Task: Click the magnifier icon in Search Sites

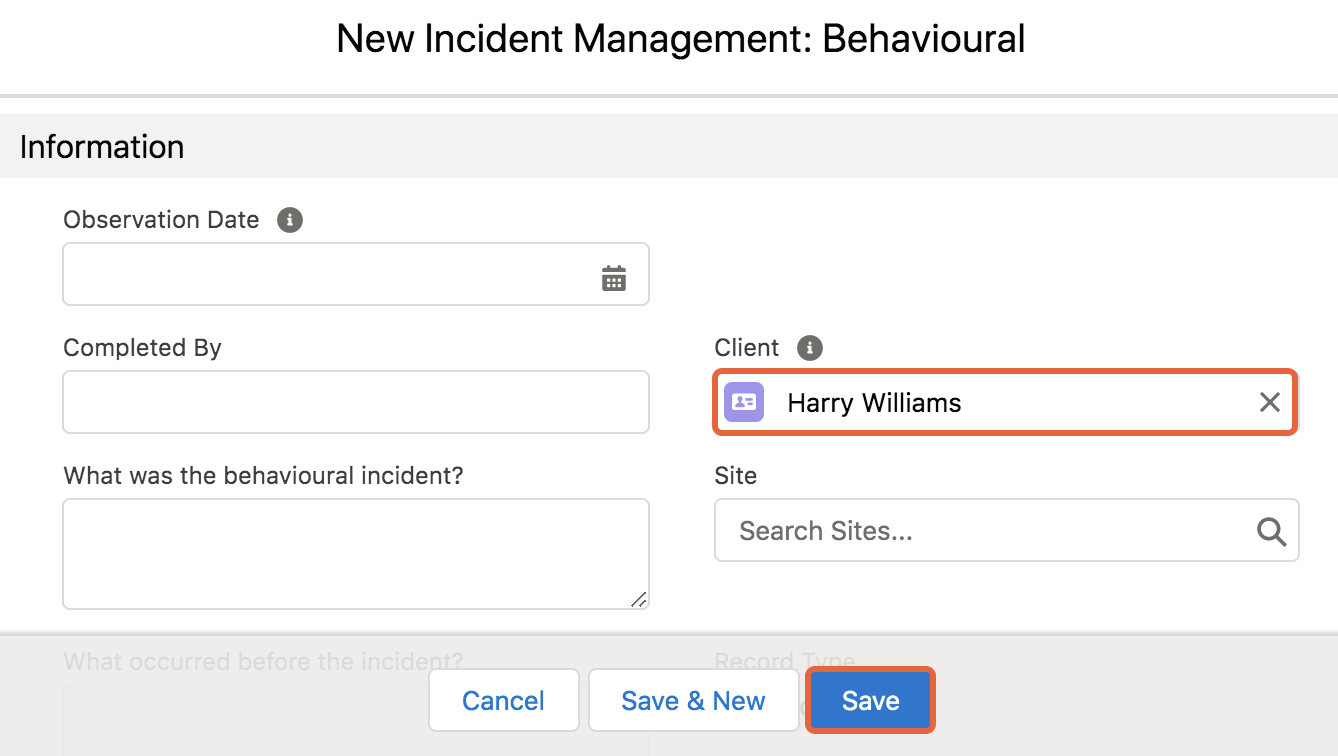Action: [1271, 531]
